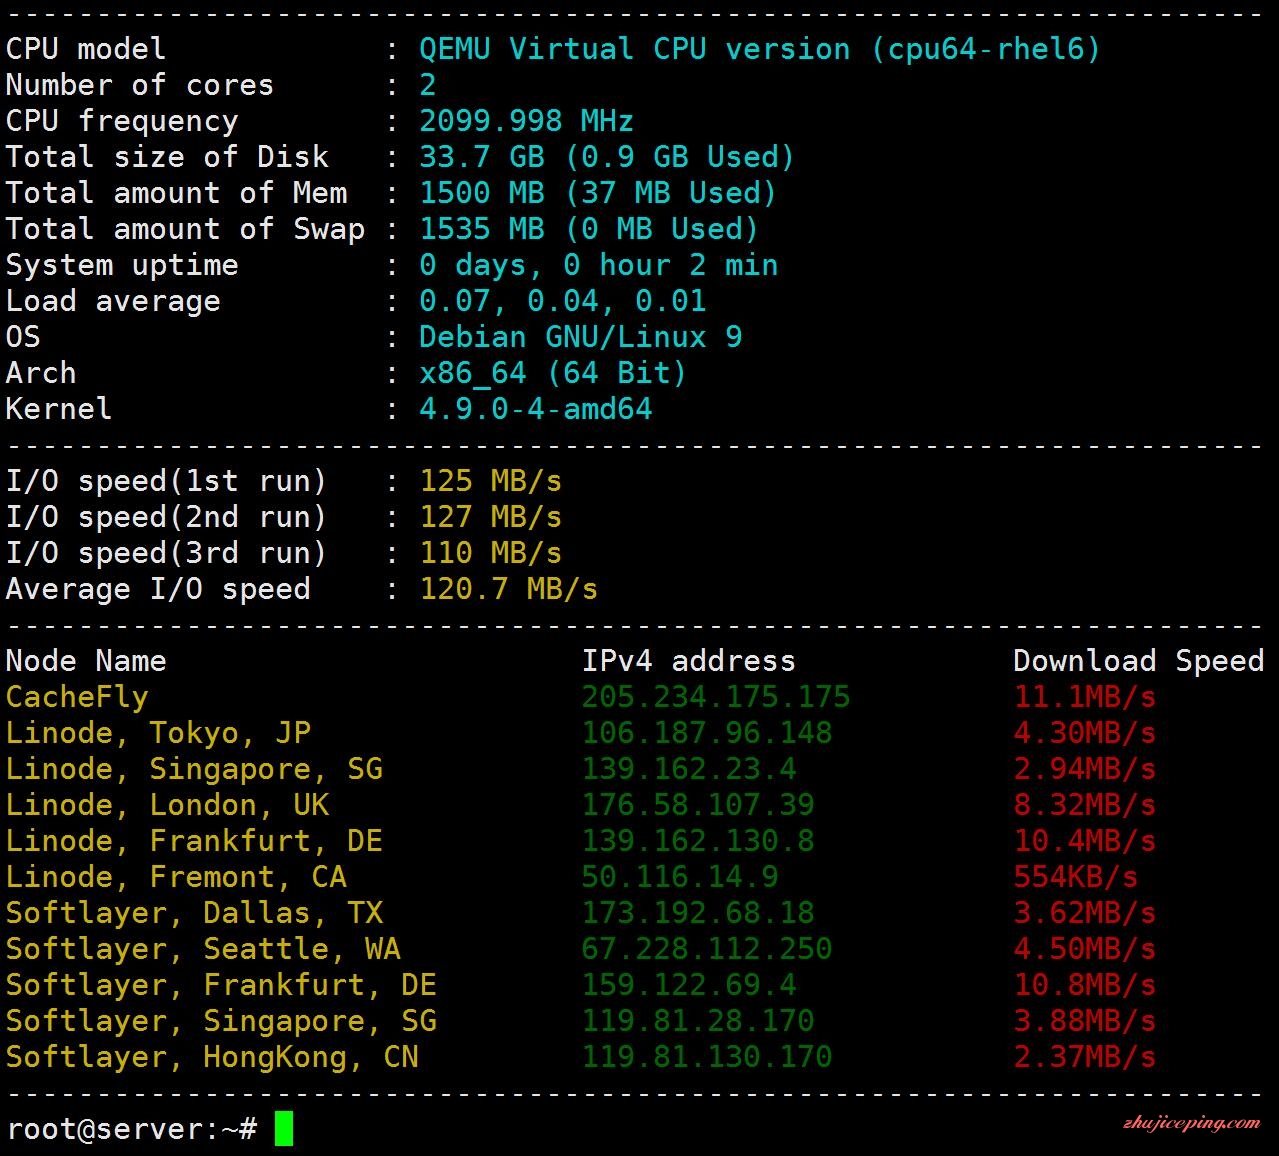Click the IPv4 address column header
The height and width of the screenshot is (1156, 1279).
689,660
